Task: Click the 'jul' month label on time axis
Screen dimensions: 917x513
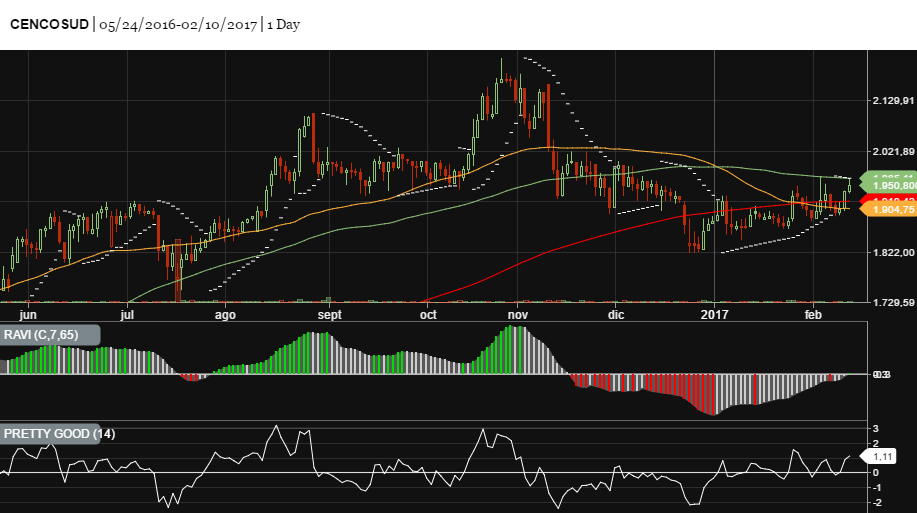Action: click(x=127, y=315)
